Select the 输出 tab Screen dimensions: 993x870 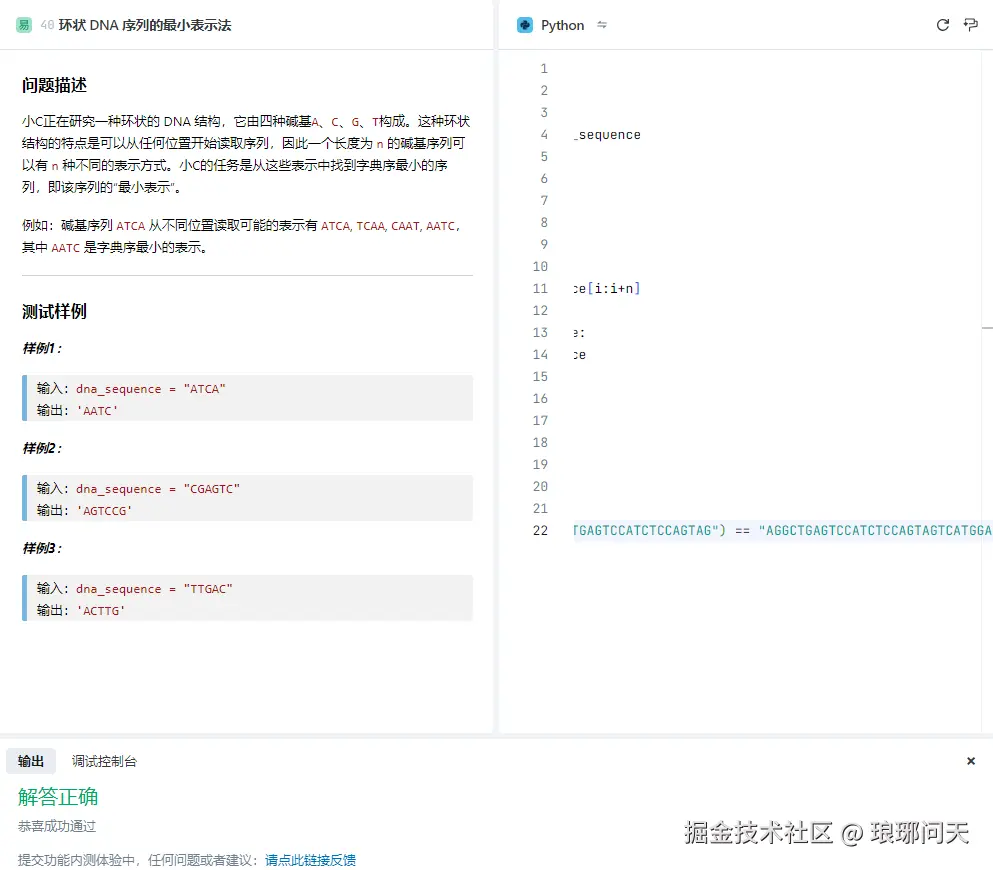[30, 760]
